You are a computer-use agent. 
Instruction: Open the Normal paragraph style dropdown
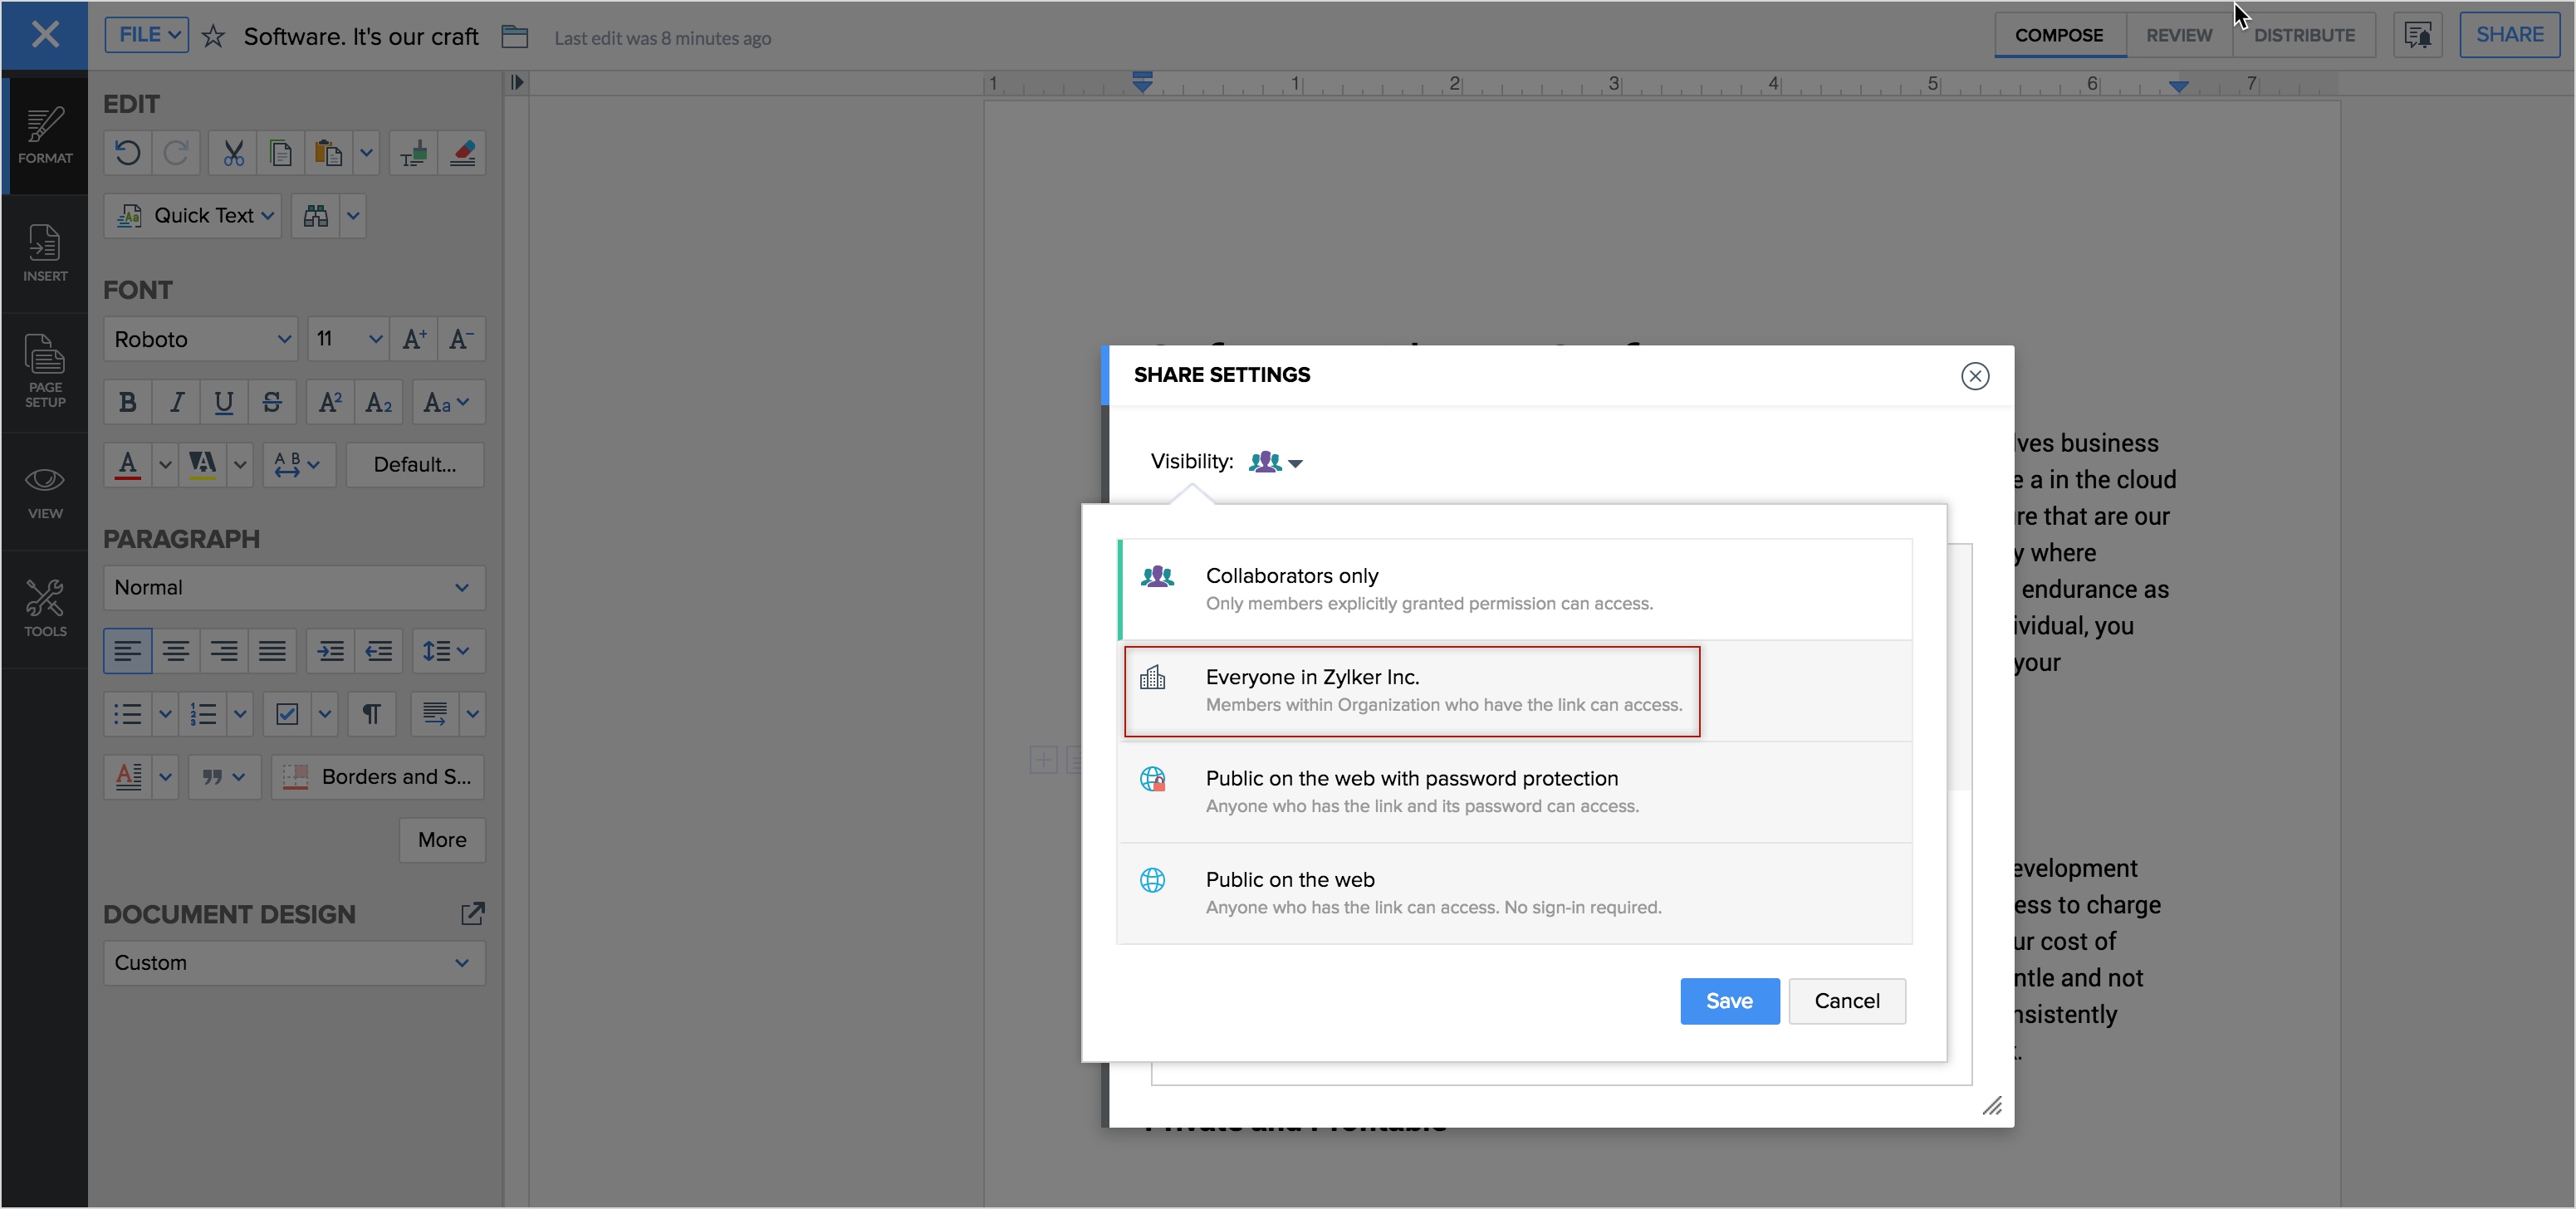(x=293, y=588)
